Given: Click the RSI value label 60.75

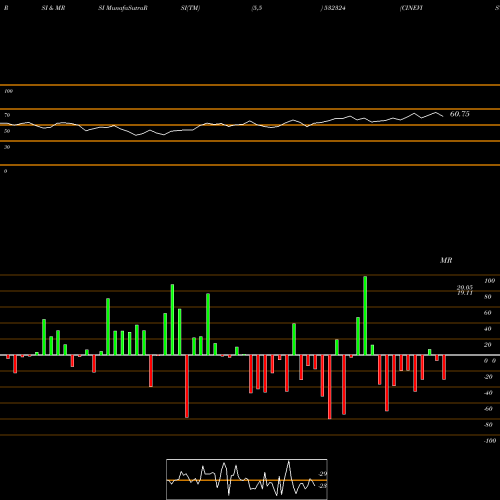Looking at the screenshot, I should click(x=459, y=114).
